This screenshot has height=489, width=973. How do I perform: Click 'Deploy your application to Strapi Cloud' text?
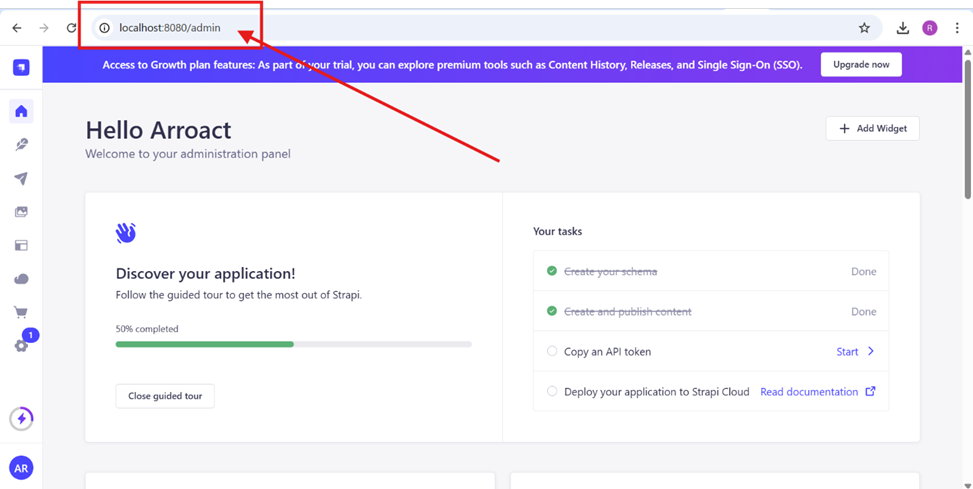[x=657, y=392]
